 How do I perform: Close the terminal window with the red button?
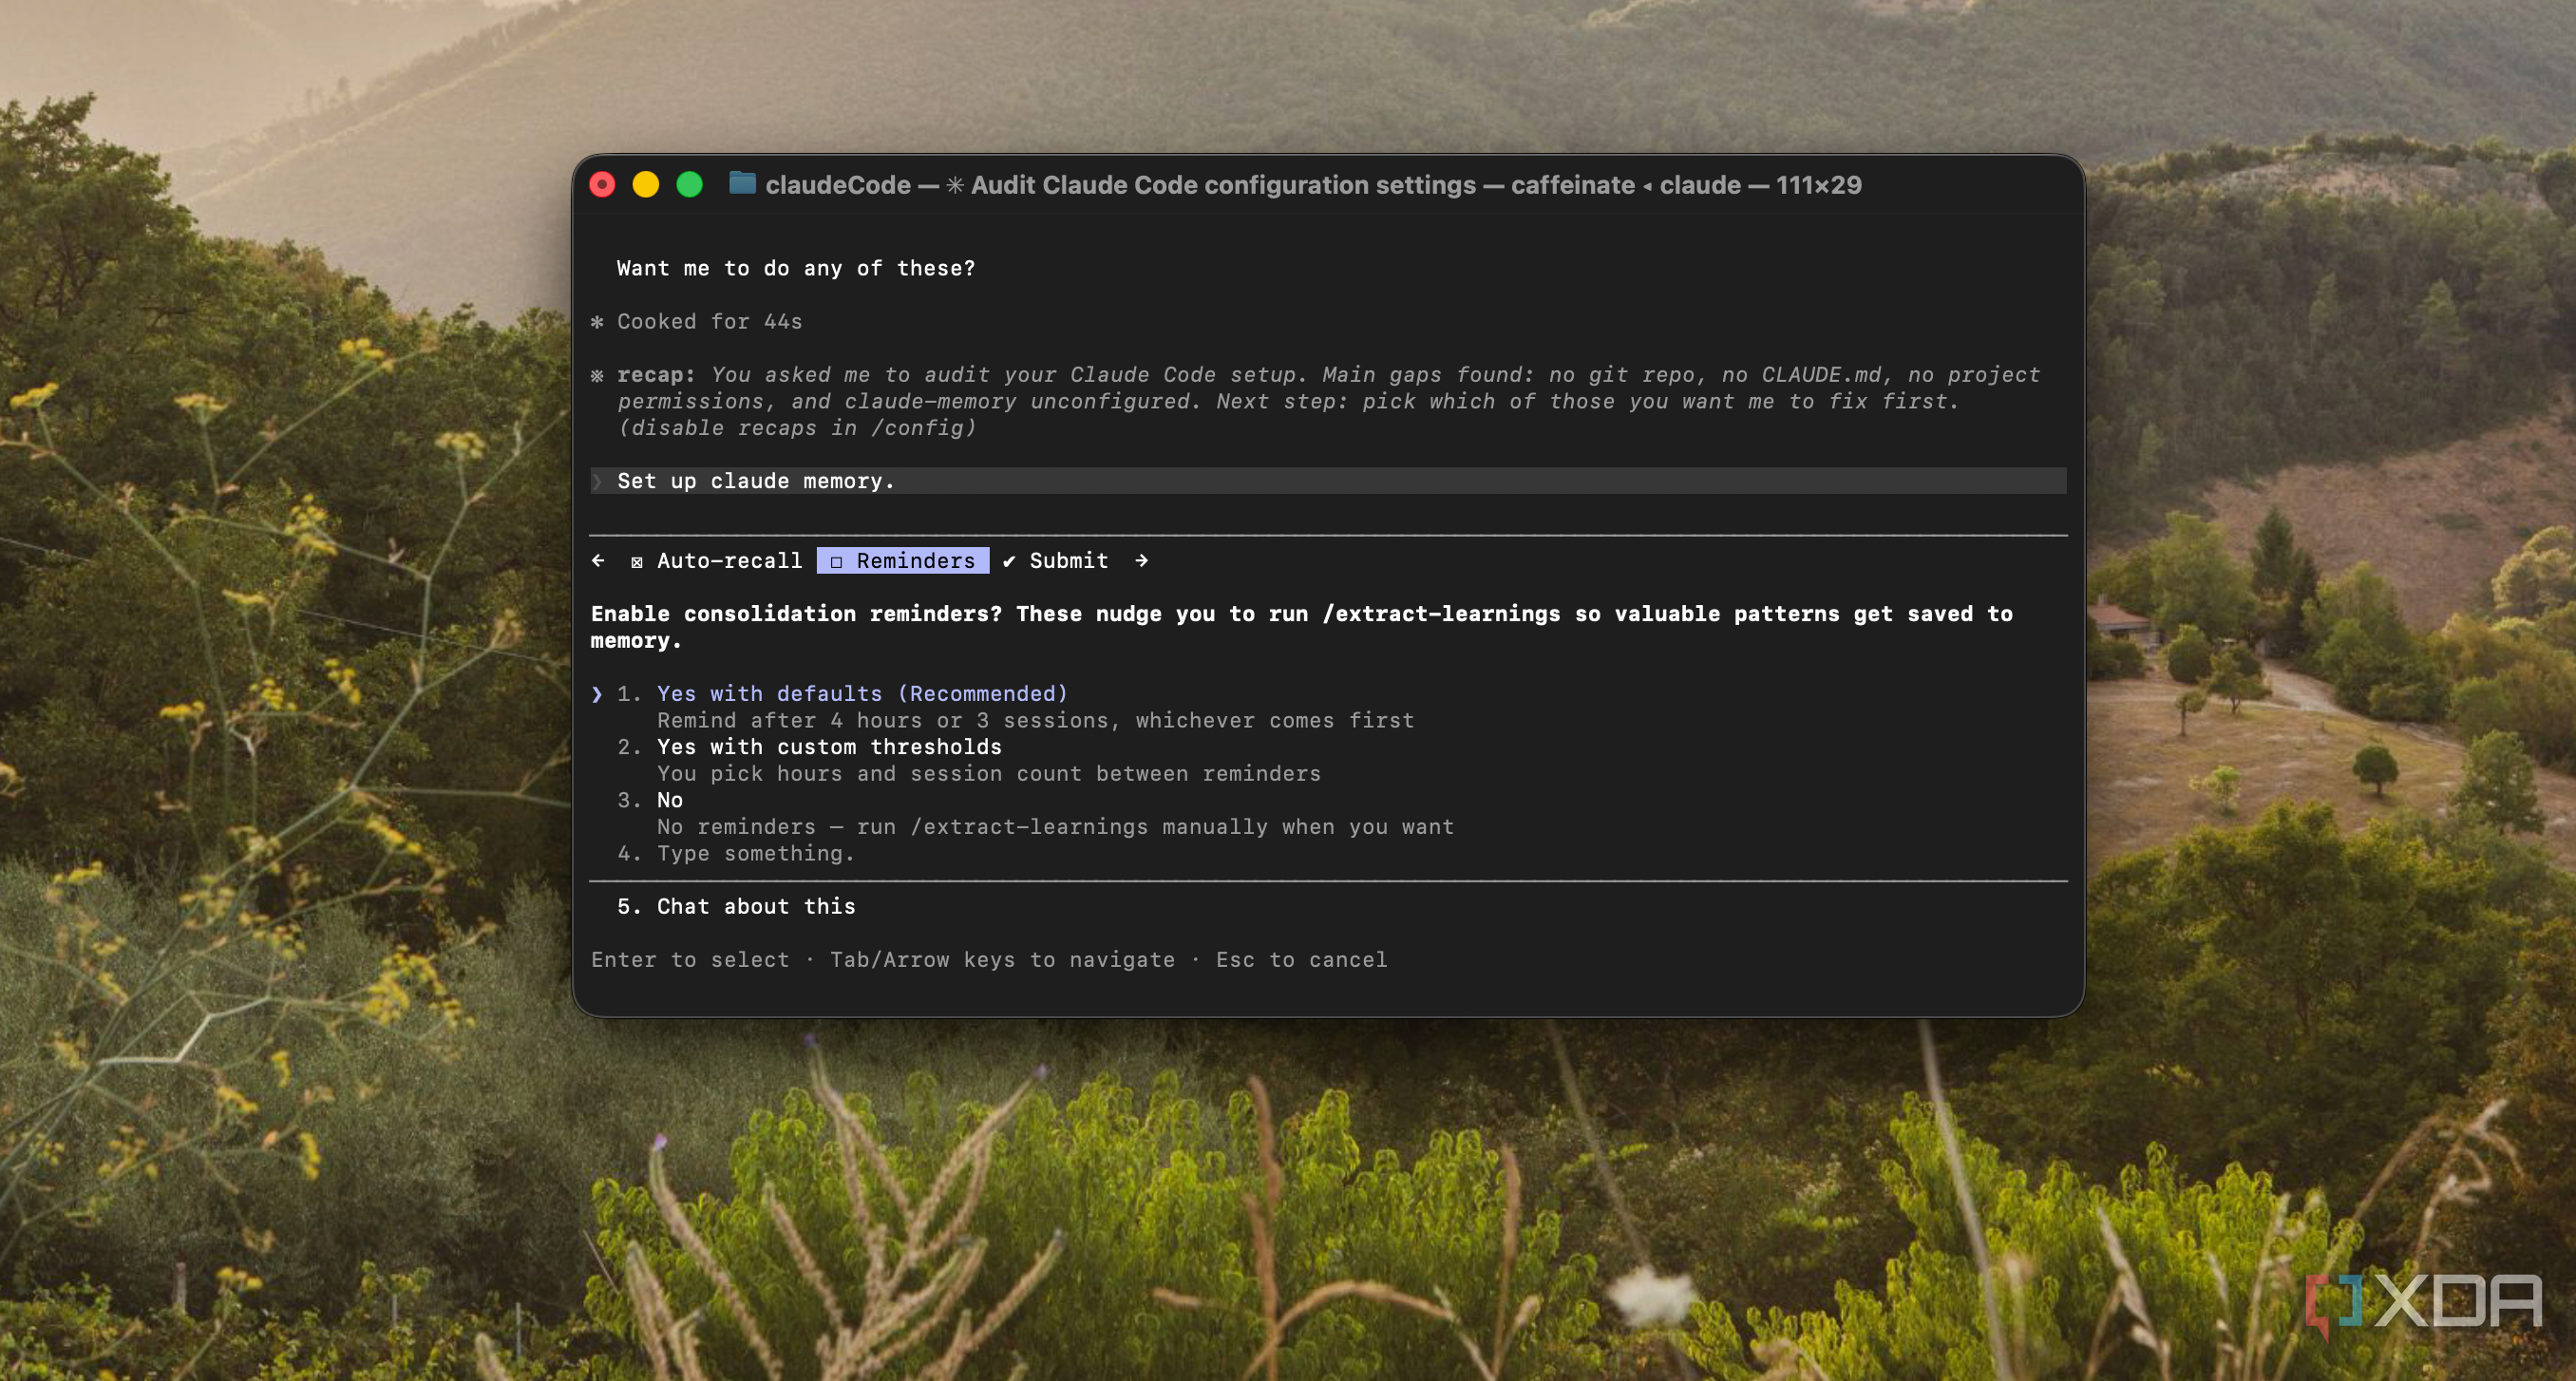click(x=602, y=184)
